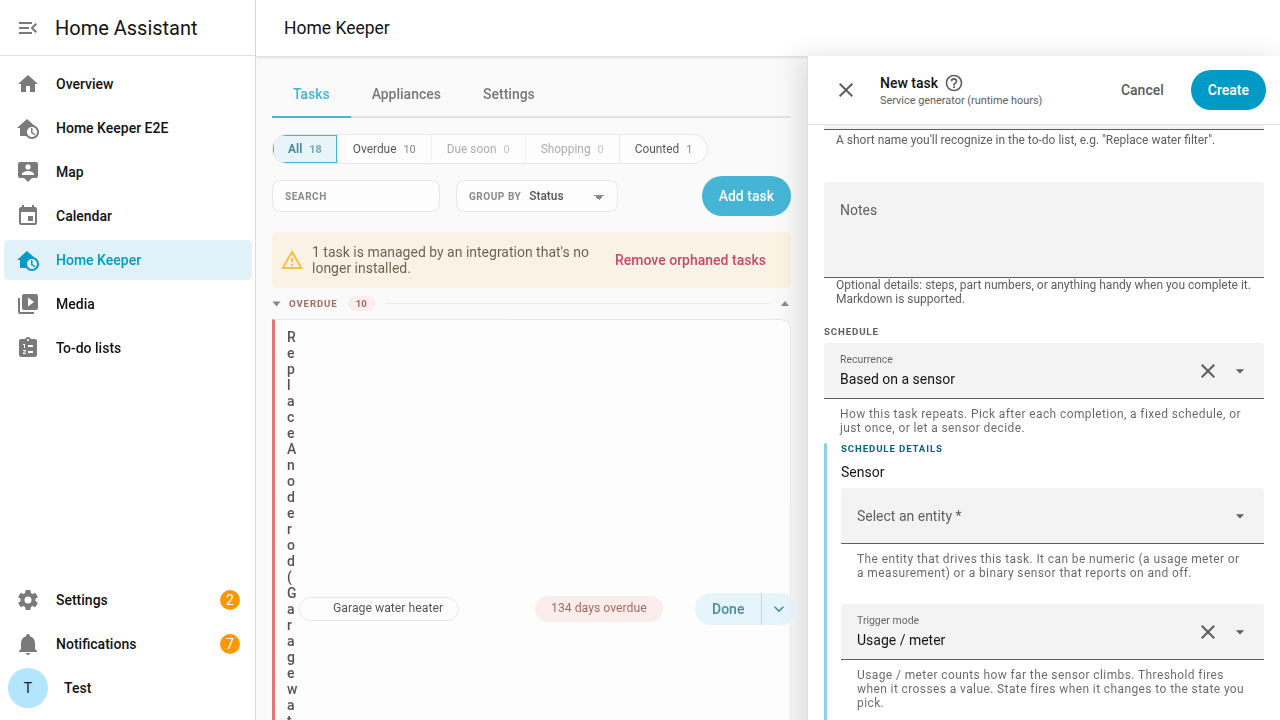Switch to the Appliances tab
The height and width of the screenshot is (720, 1280).
(x=406, y=94)
